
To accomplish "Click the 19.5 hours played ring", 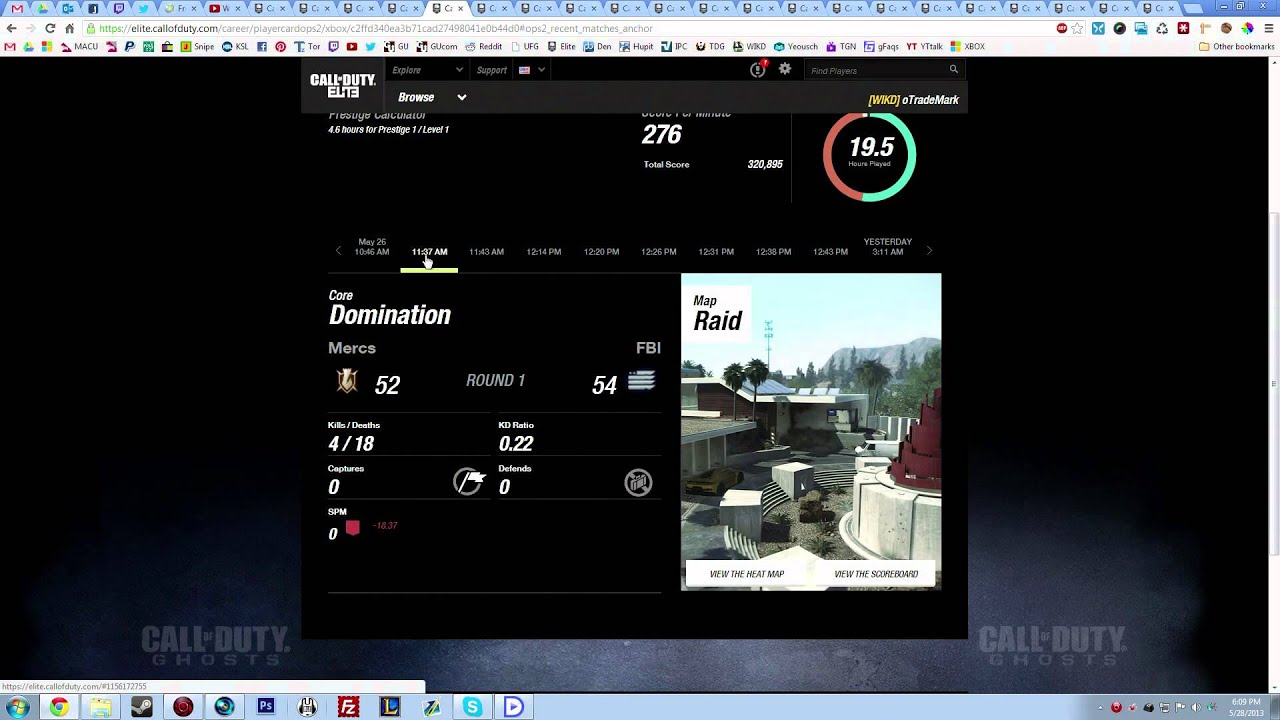I will [x=869, y=155].
